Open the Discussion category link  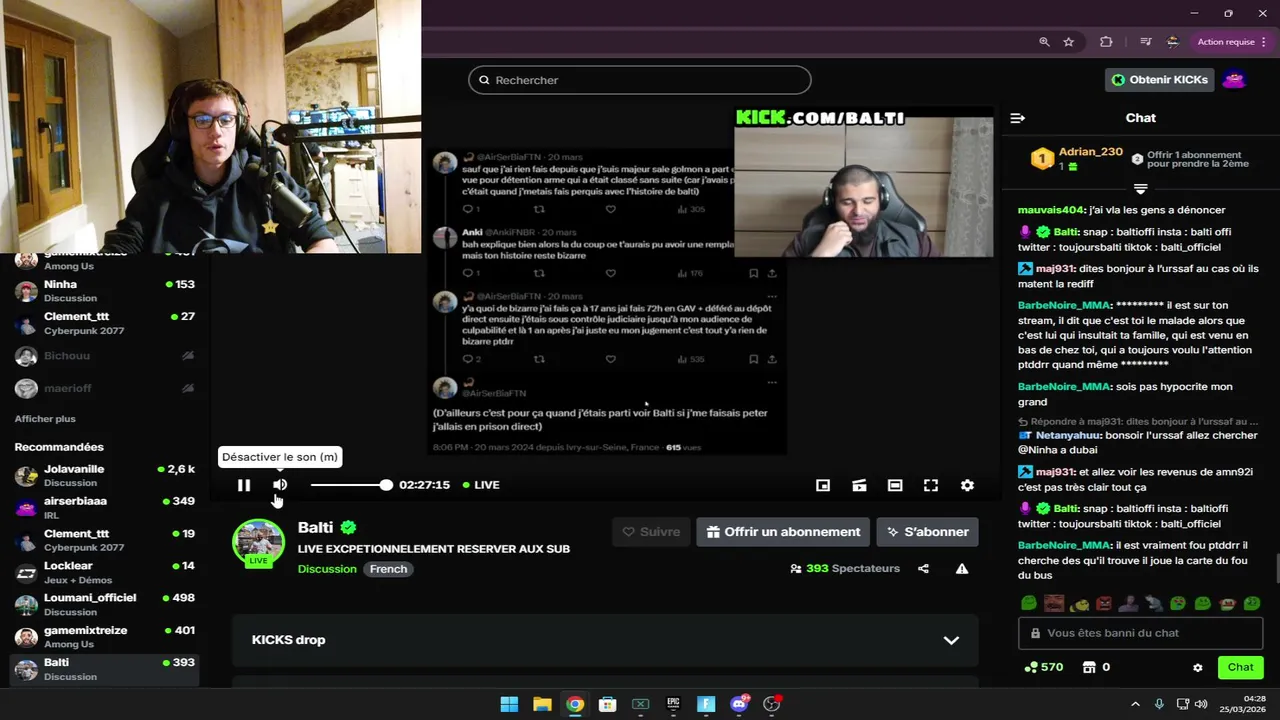(327, 569)
